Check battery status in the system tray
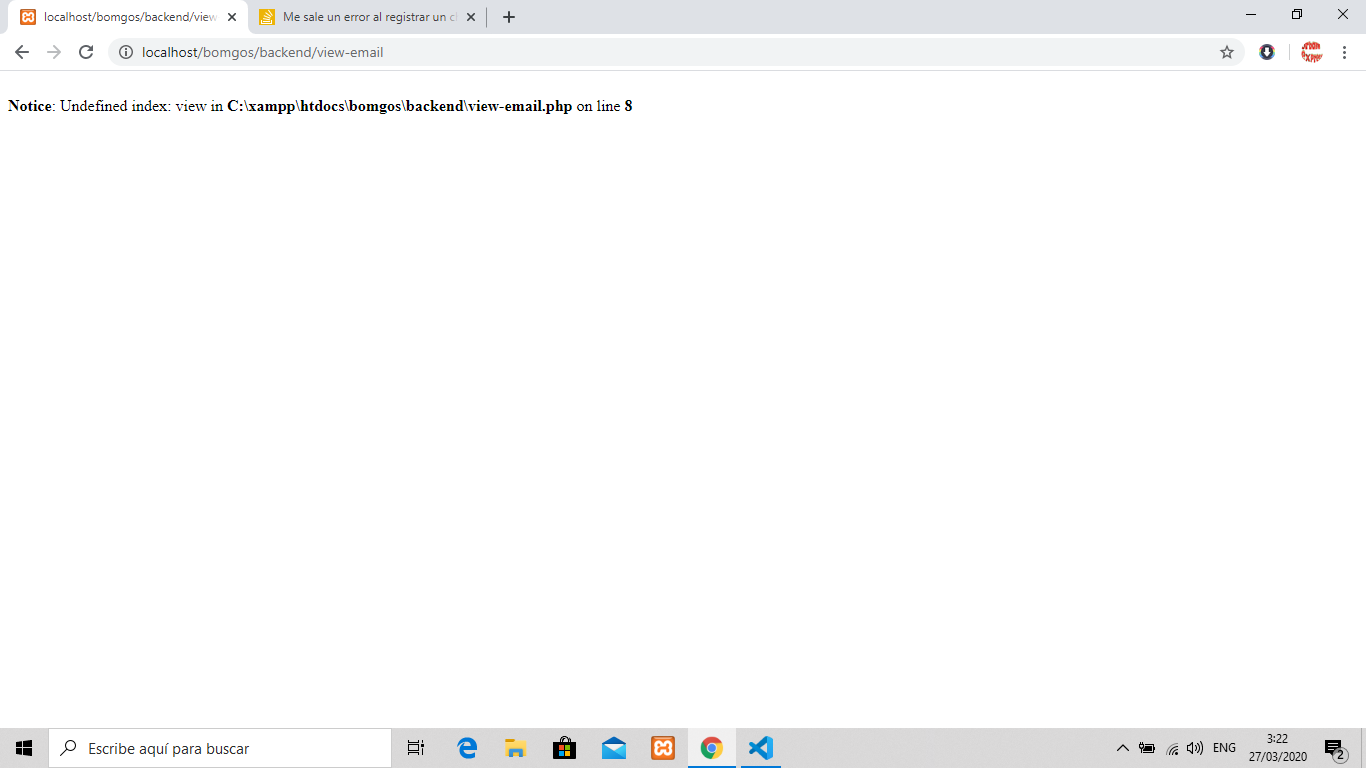 pos(1147,748)
